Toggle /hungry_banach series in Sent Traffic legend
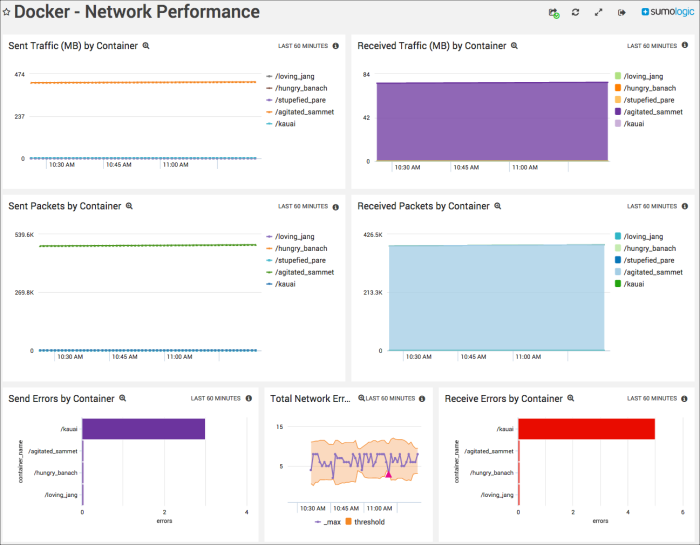This screenshot has height=545, width=700. tap(300, 88)
